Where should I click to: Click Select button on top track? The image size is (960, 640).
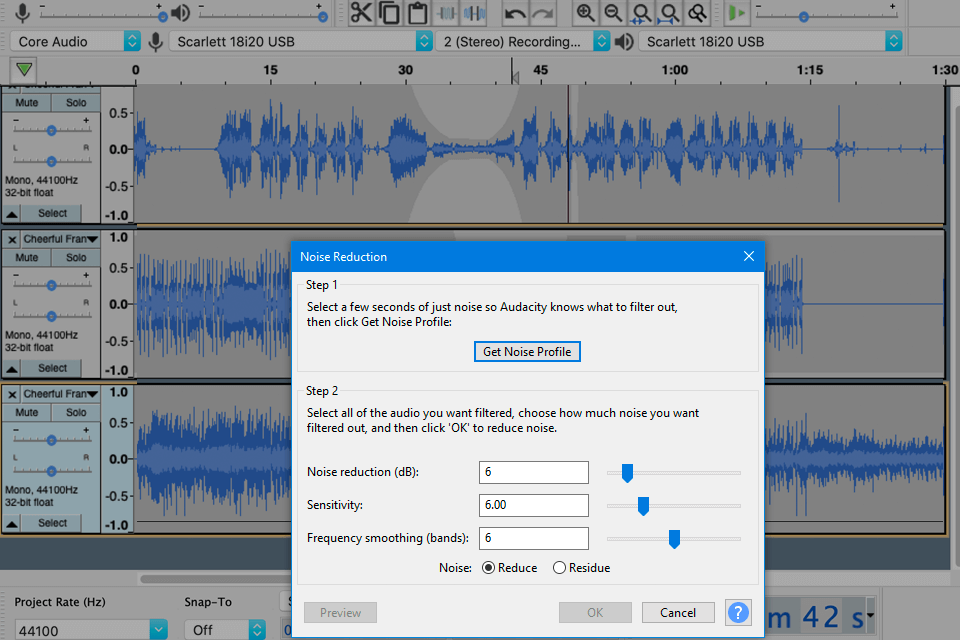[52, 213]
